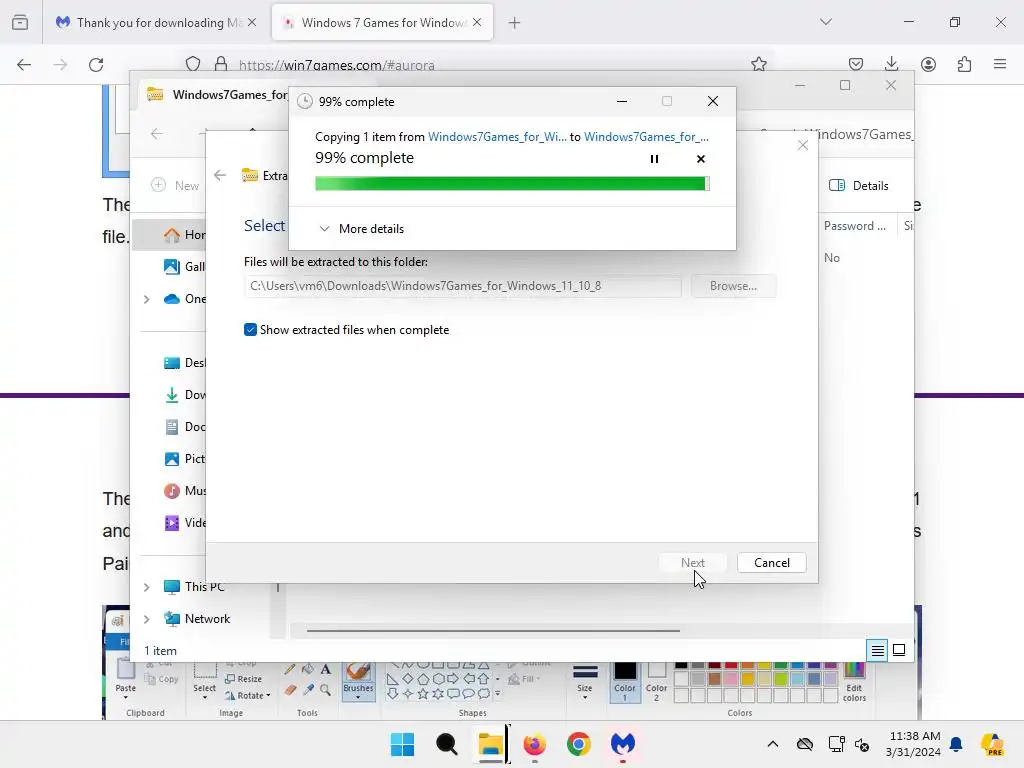Click the site padlock icon
Viewport: 1024px width, 768px height.
point(221,64)
